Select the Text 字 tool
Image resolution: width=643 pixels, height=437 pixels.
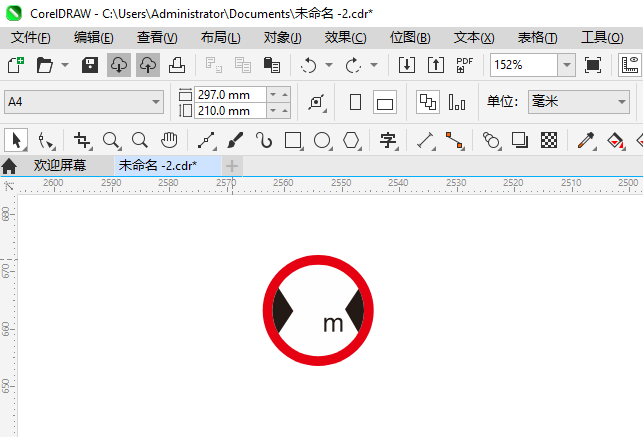388,140
